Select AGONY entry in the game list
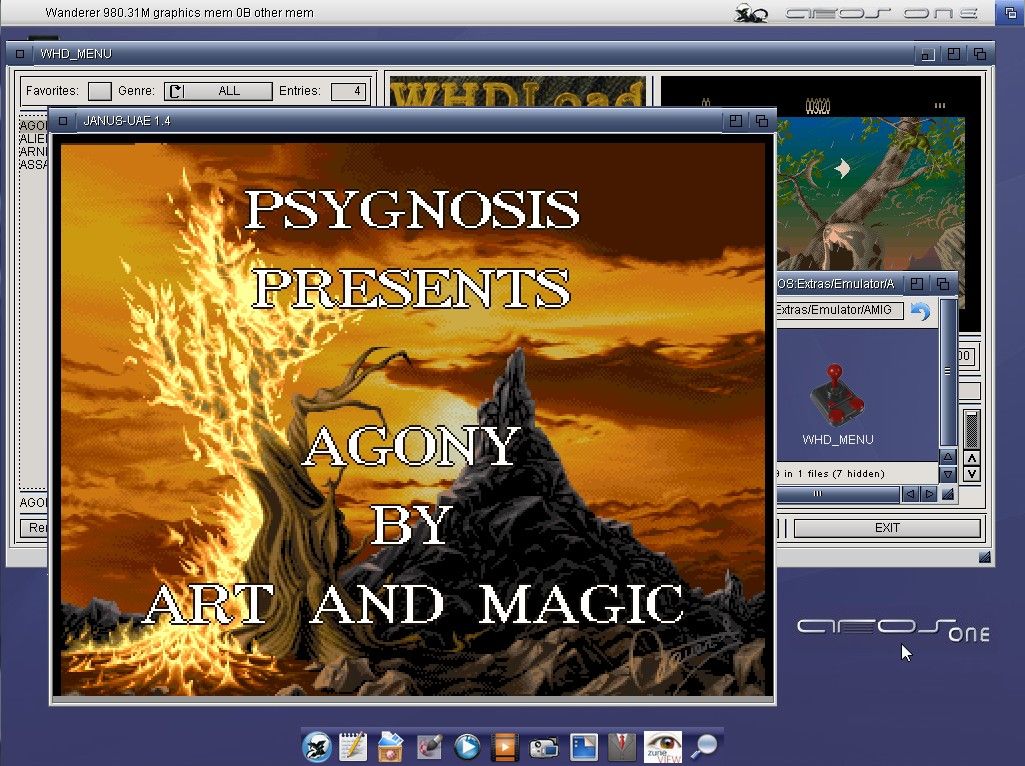This screenshot has height=766, width=1025. coord(33,126)
